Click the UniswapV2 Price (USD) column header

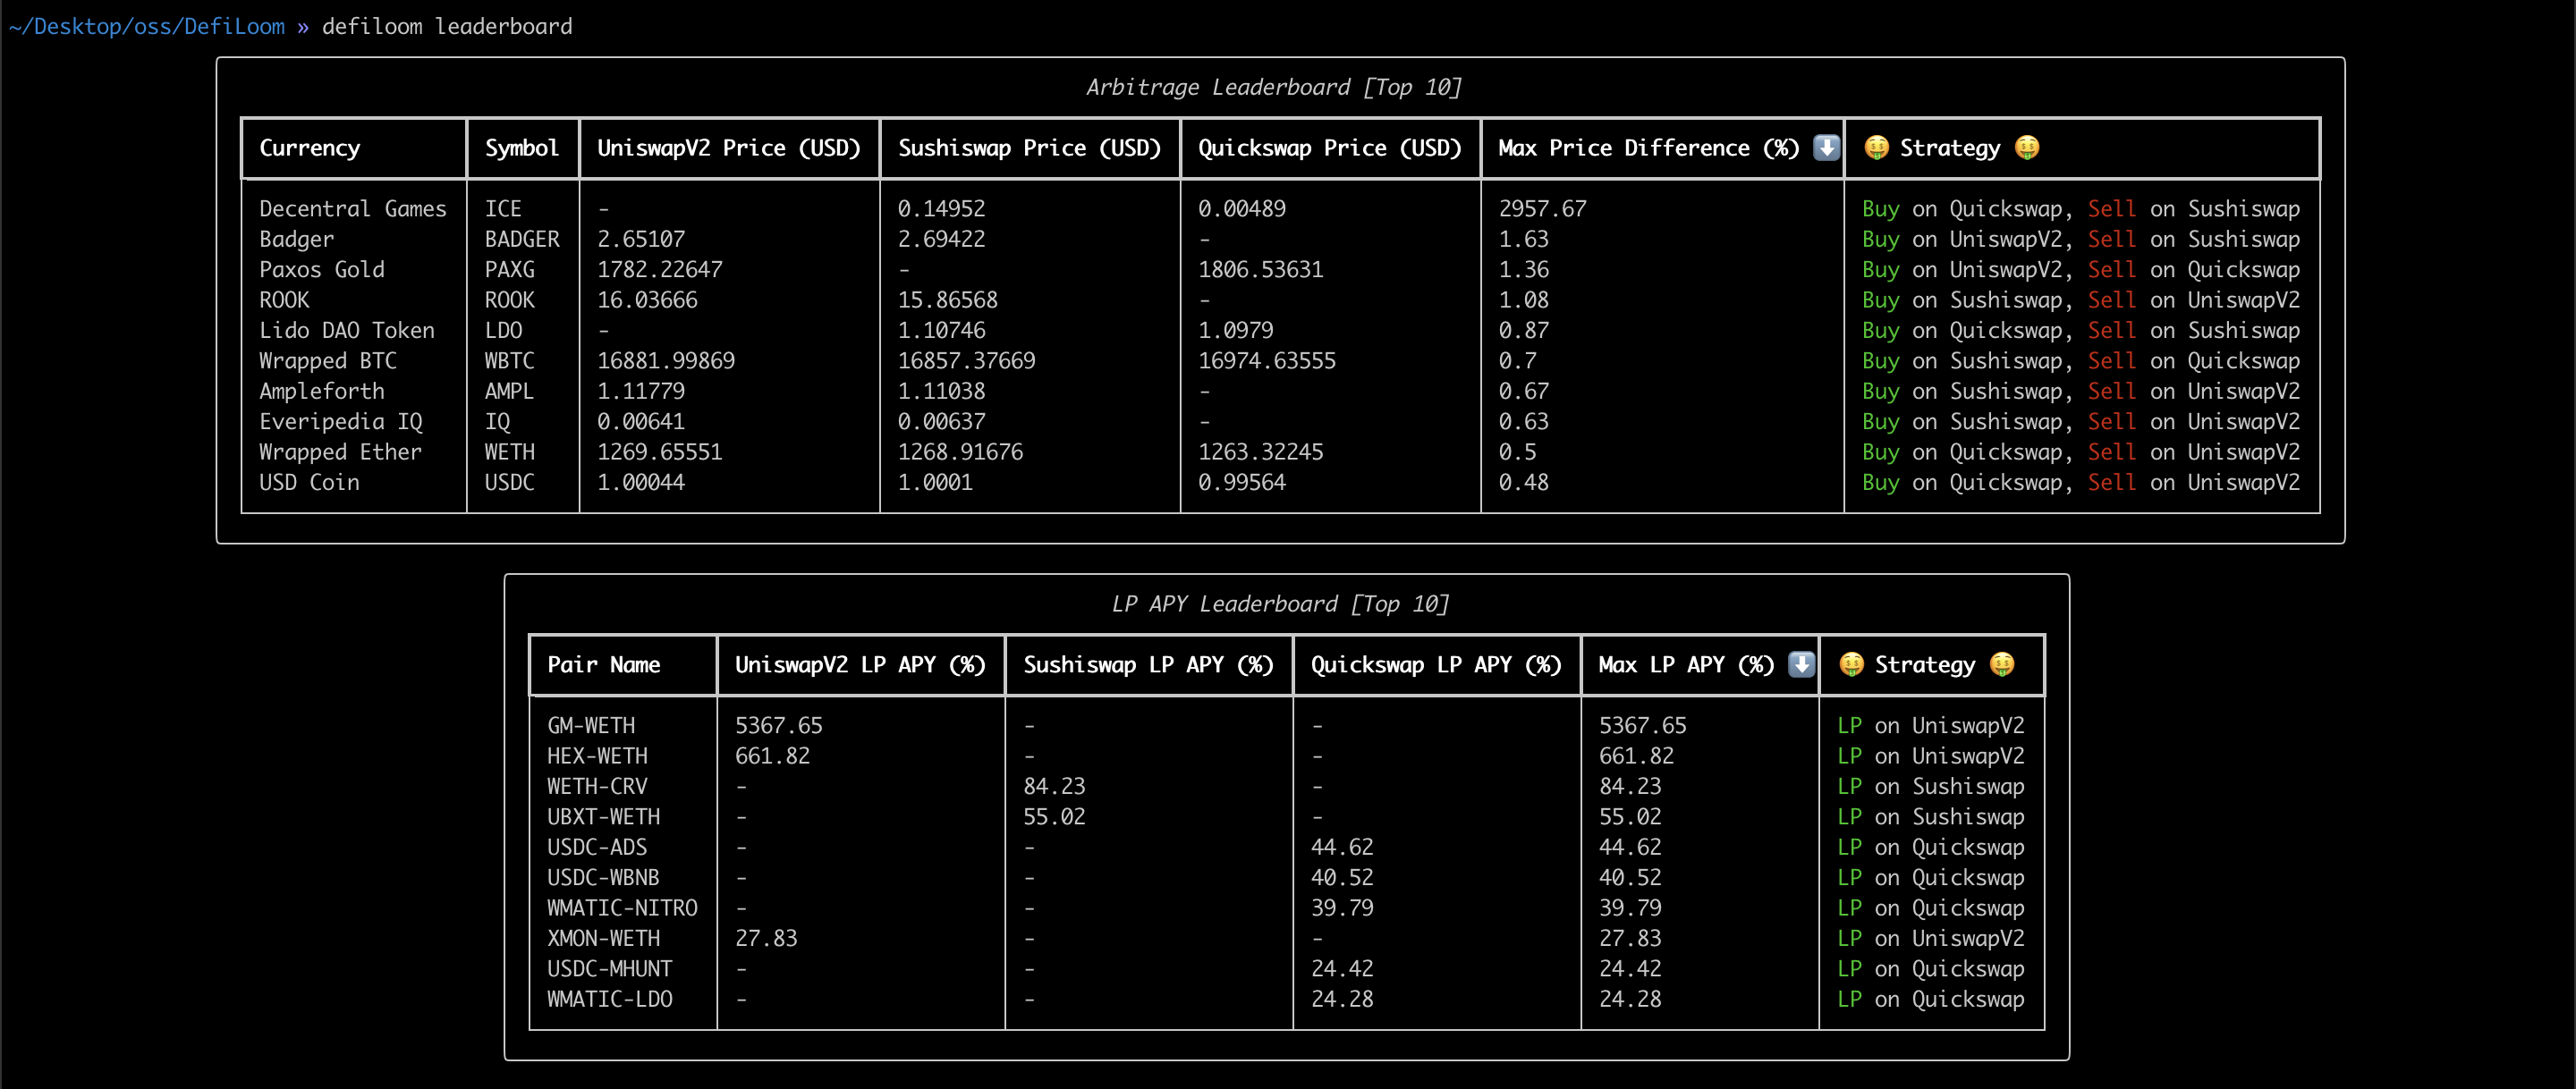click(x=728, y=148)
